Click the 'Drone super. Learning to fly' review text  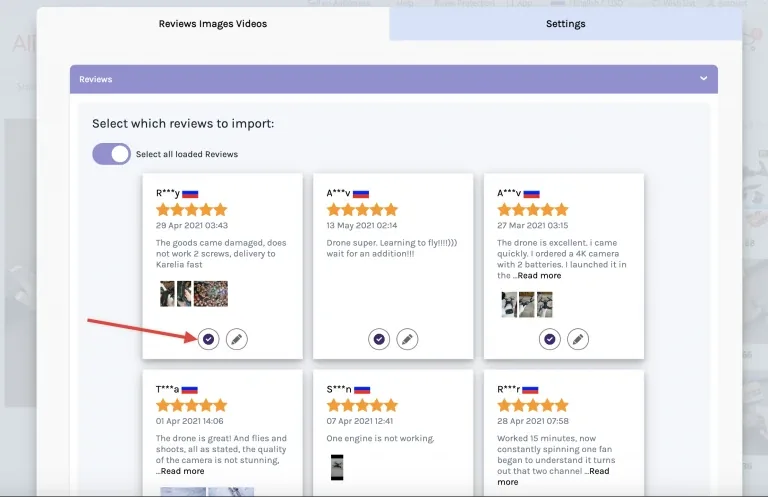(391, 248)
